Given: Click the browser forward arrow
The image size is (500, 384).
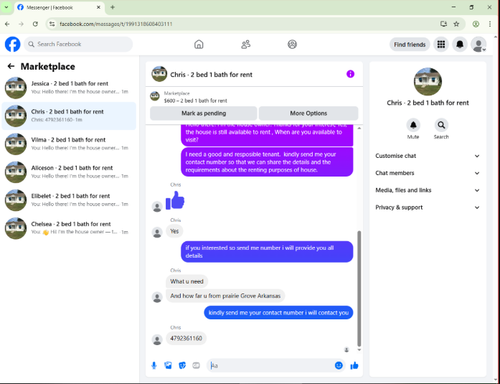Looking at the screenshot, I should pyautogui.click(x=21, y=24).
